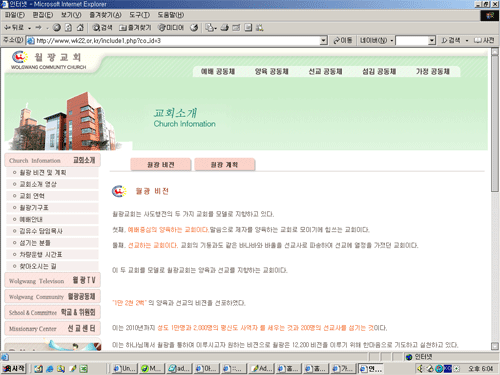Open the 섬기는 분들 sidebar link
The width and height of the screenshot is (500, 375).
point(35,243)
